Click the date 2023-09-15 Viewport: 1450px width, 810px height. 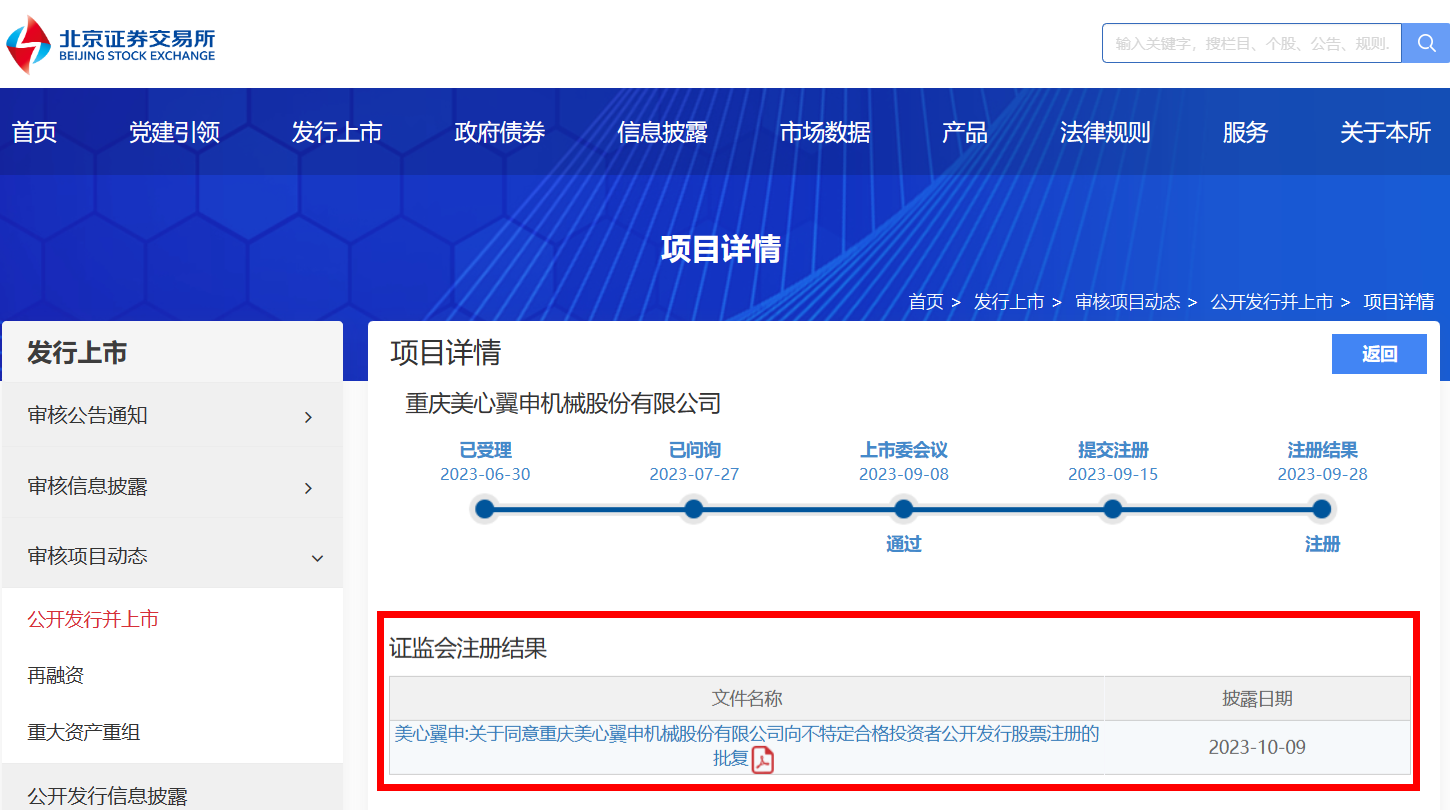1113,474
